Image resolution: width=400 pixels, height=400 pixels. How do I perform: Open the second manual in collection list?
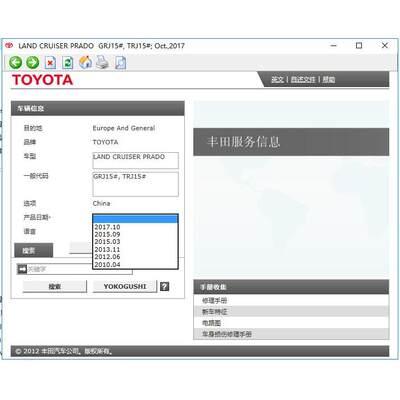[x=291, y=312]
